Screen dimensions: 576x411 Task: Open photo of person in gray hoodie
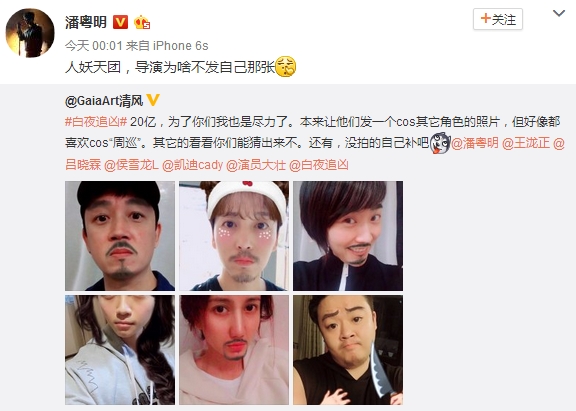[x=120, y=350]
